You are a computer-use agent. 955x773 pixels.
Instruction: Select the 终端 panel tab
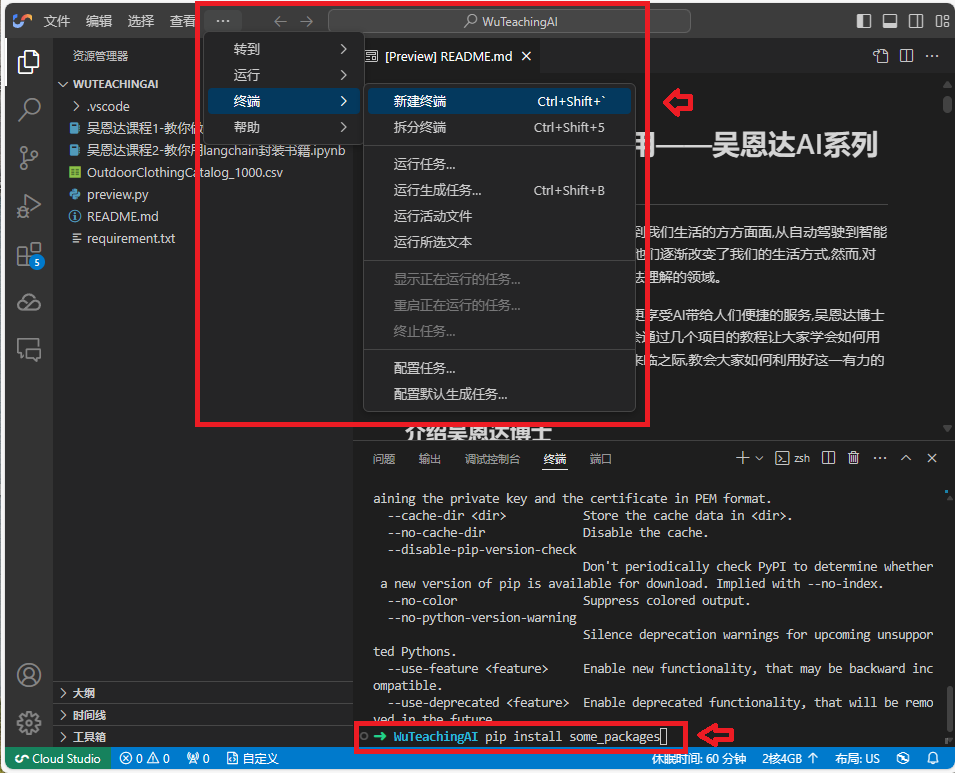coord(555,459)
